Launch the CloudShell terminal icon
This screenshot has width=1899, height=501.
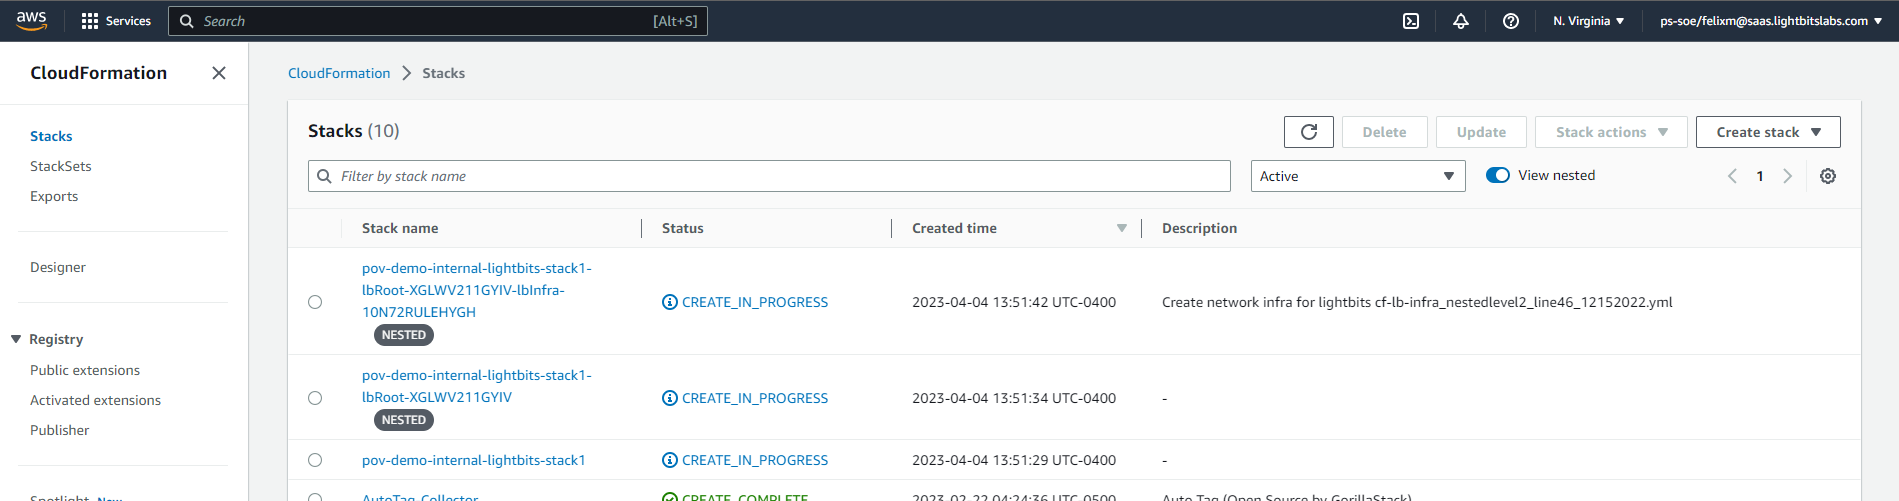pyautogui.click(x=1411, y=21)
